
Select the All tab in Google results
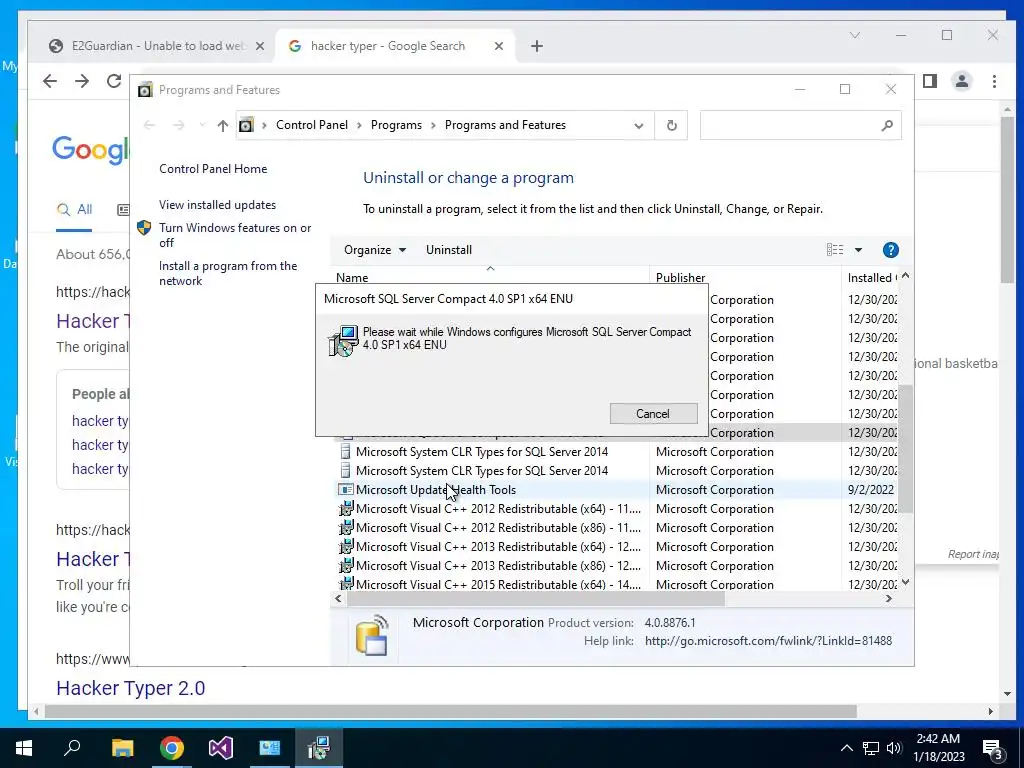tap(74, 210)
